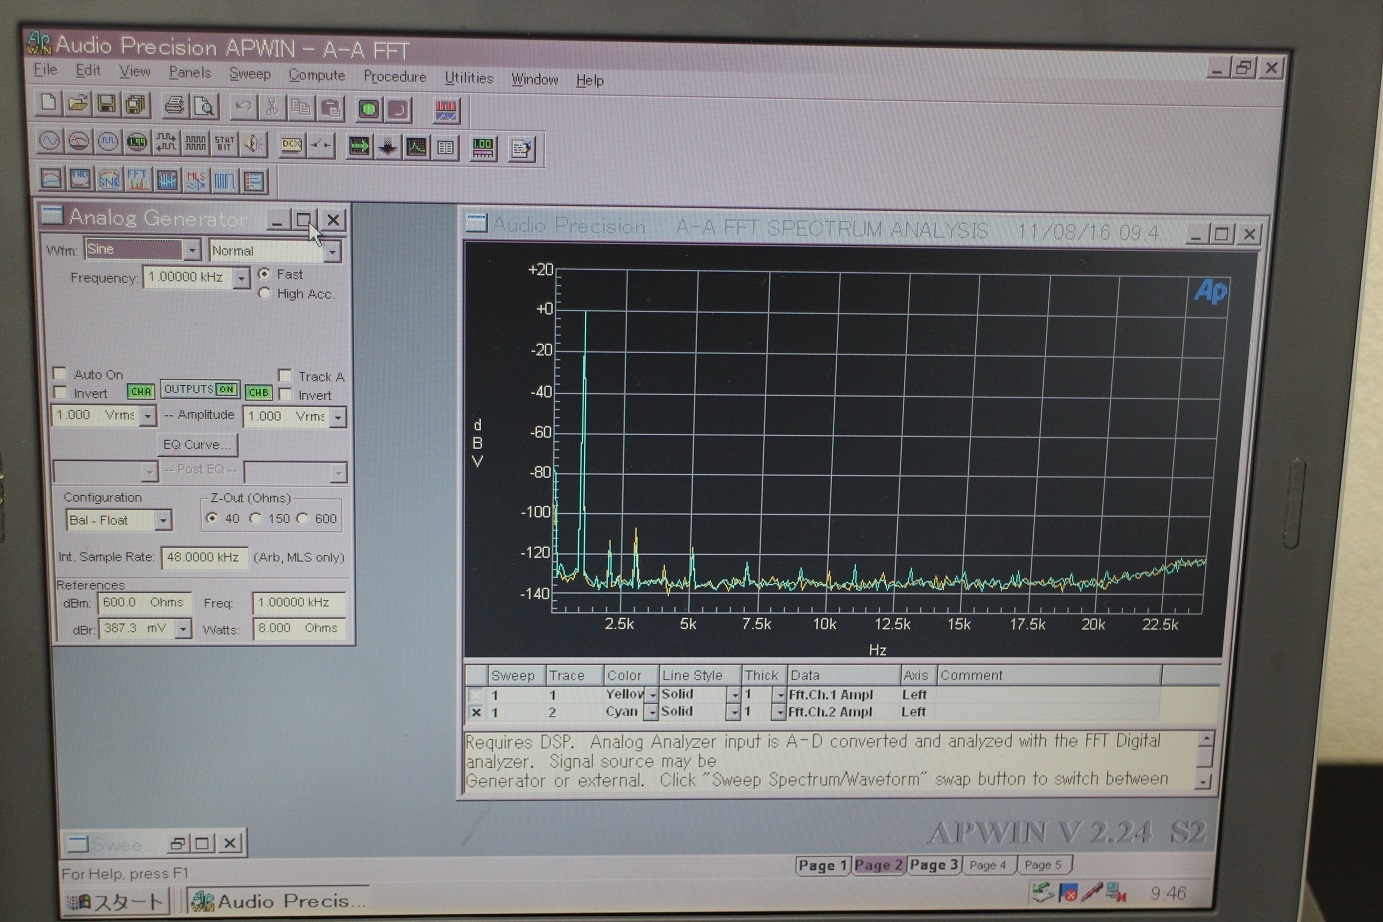Open the Frequency units dropdown arrow

point(241,278)
